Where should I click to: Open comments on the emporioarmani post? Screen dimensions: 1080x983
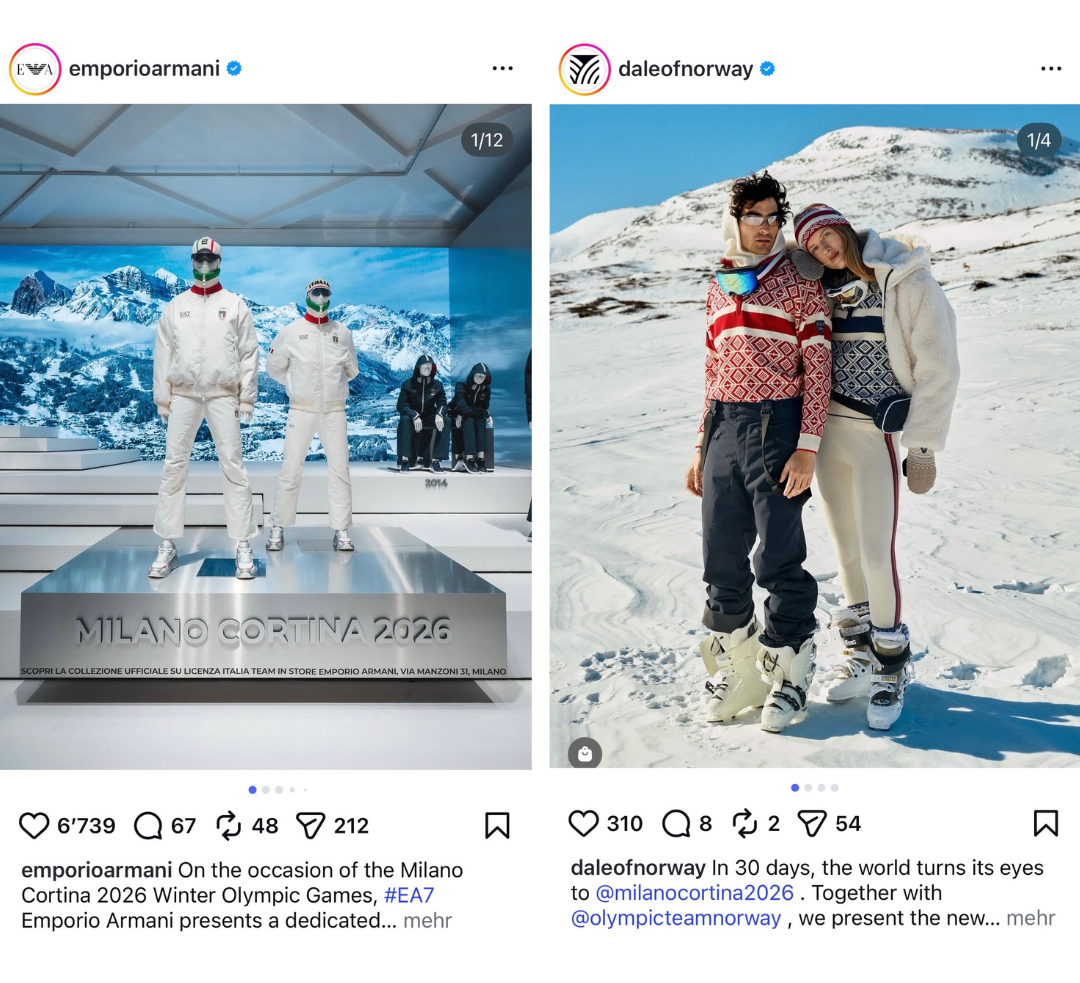pyautogui.click(x=148, y=825)
